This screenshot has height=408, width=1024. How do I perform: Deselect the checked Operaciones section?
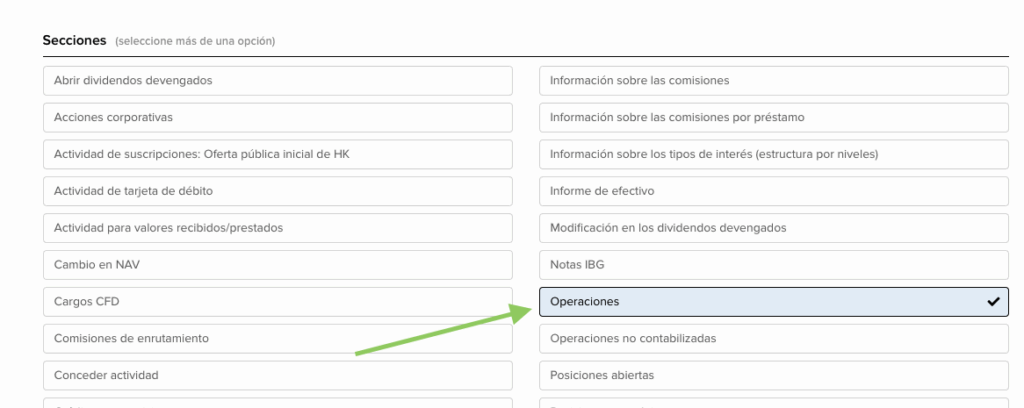(773, 302)
